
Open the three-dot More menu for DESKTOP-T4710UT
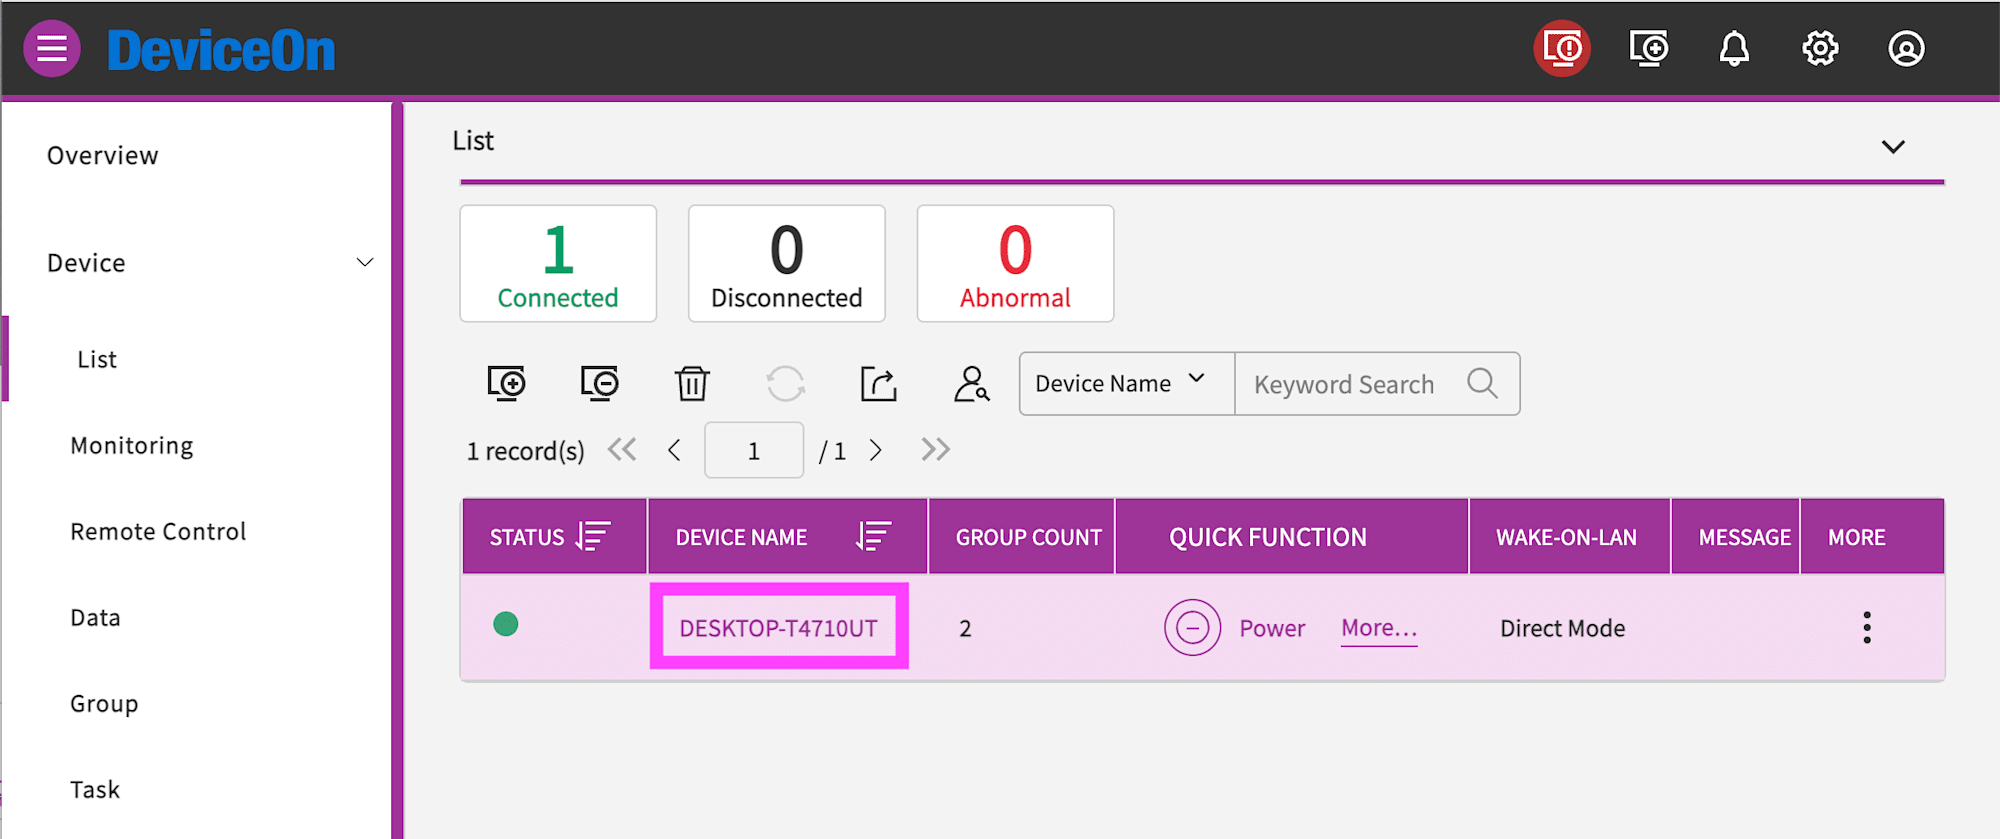tap(1867, 628)
